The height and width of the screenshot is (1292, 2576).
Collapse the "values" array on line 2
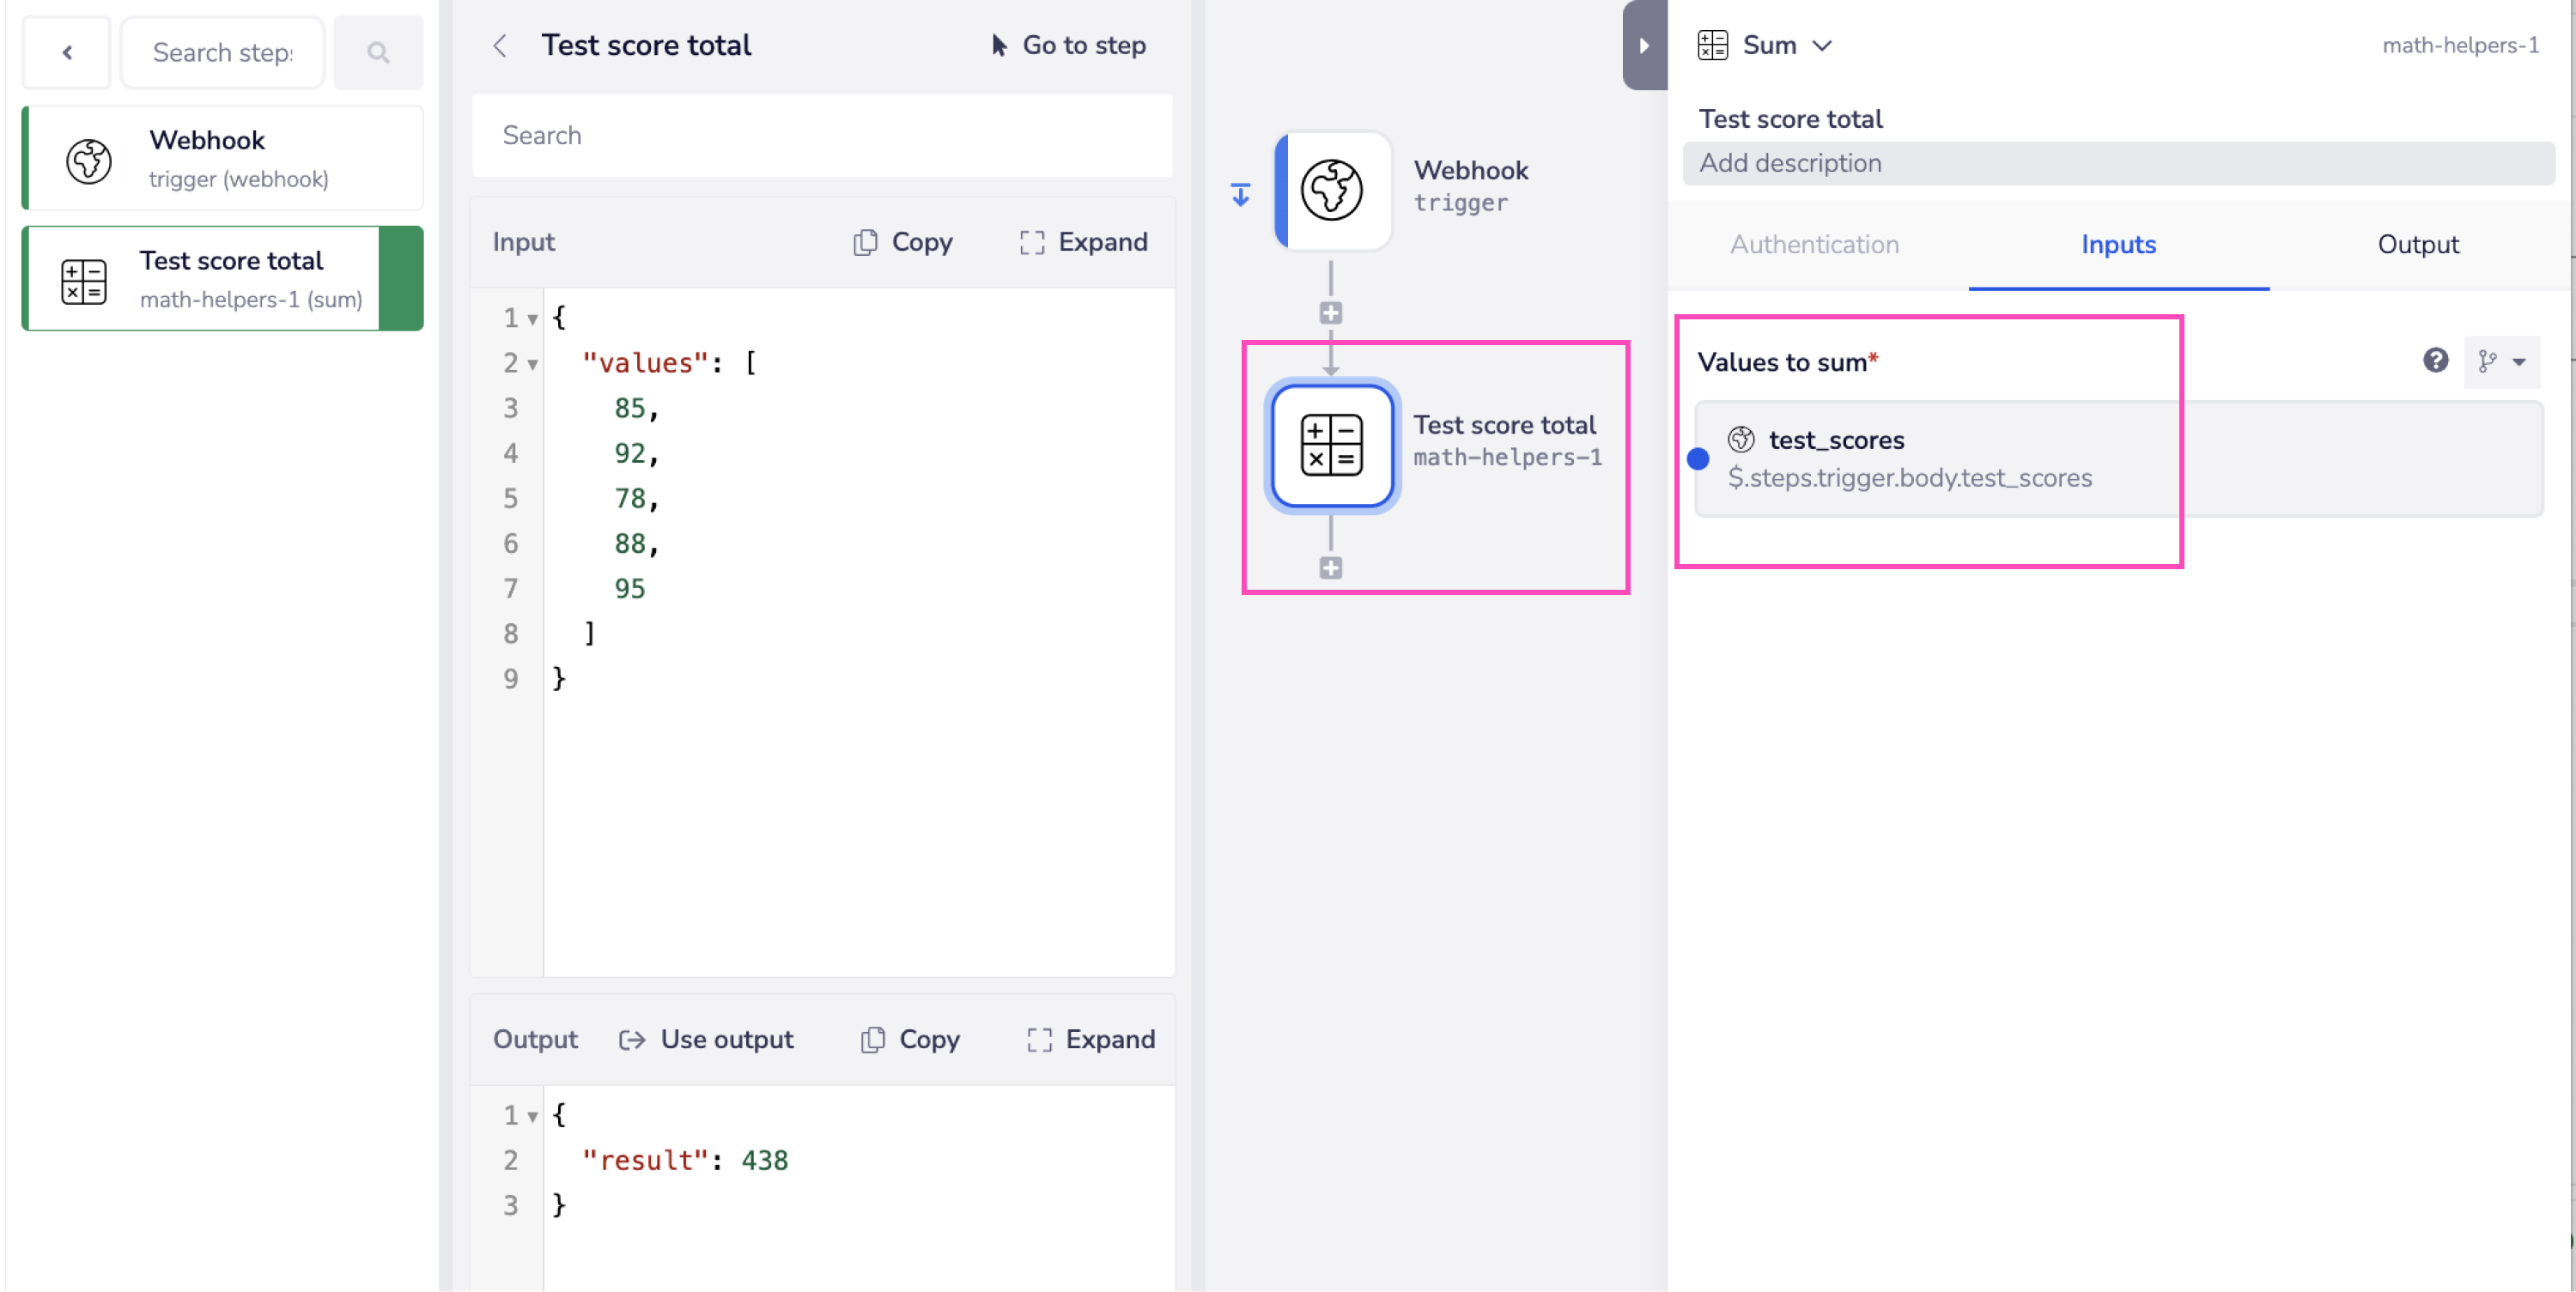[x=533, y=364]
